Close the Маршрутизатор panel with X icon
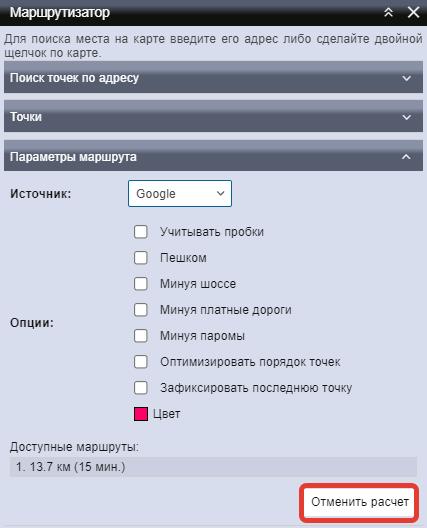Viewport: 427px width, 528px height. coord(414,12)
